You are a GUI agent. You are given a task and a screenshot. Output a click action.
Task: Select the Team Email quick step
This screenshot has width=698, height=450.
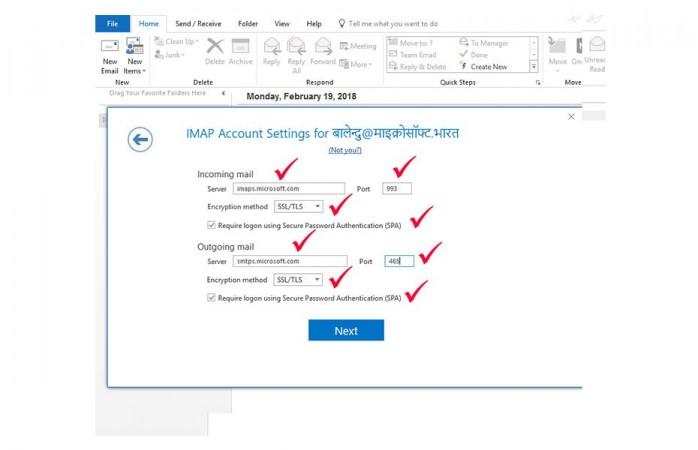[x=412, y=55]
